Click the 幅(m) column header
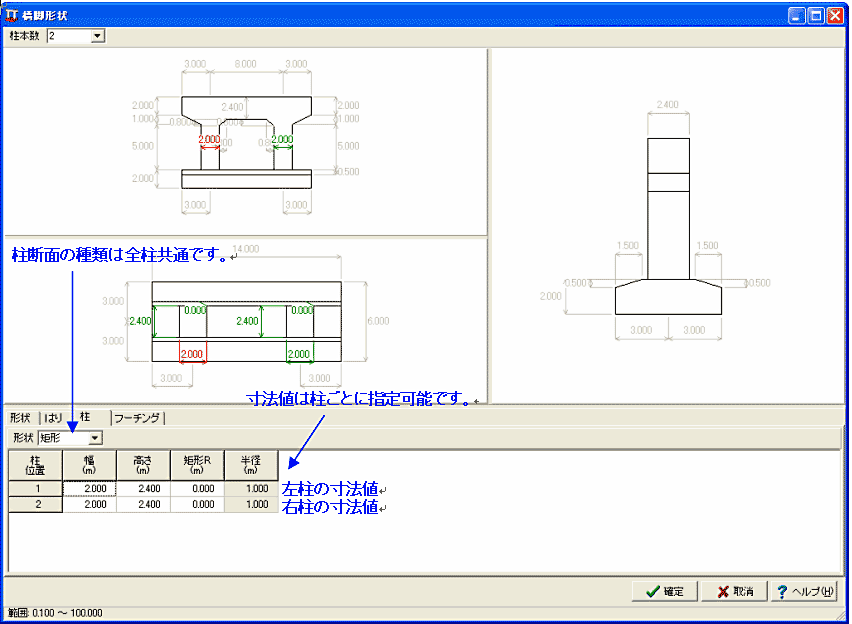Image resolution: width=852 pixels, height=624 pixels. pos(90,465)
